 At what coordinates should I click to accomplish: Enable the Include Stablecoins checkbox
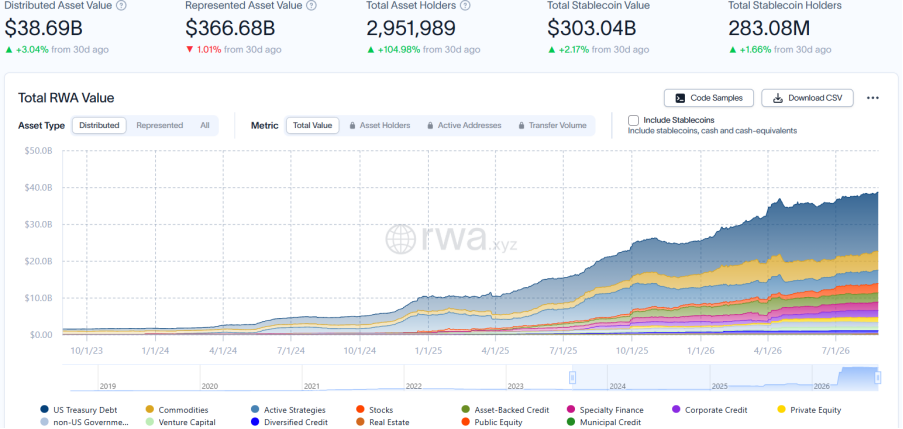pos(633,120)
